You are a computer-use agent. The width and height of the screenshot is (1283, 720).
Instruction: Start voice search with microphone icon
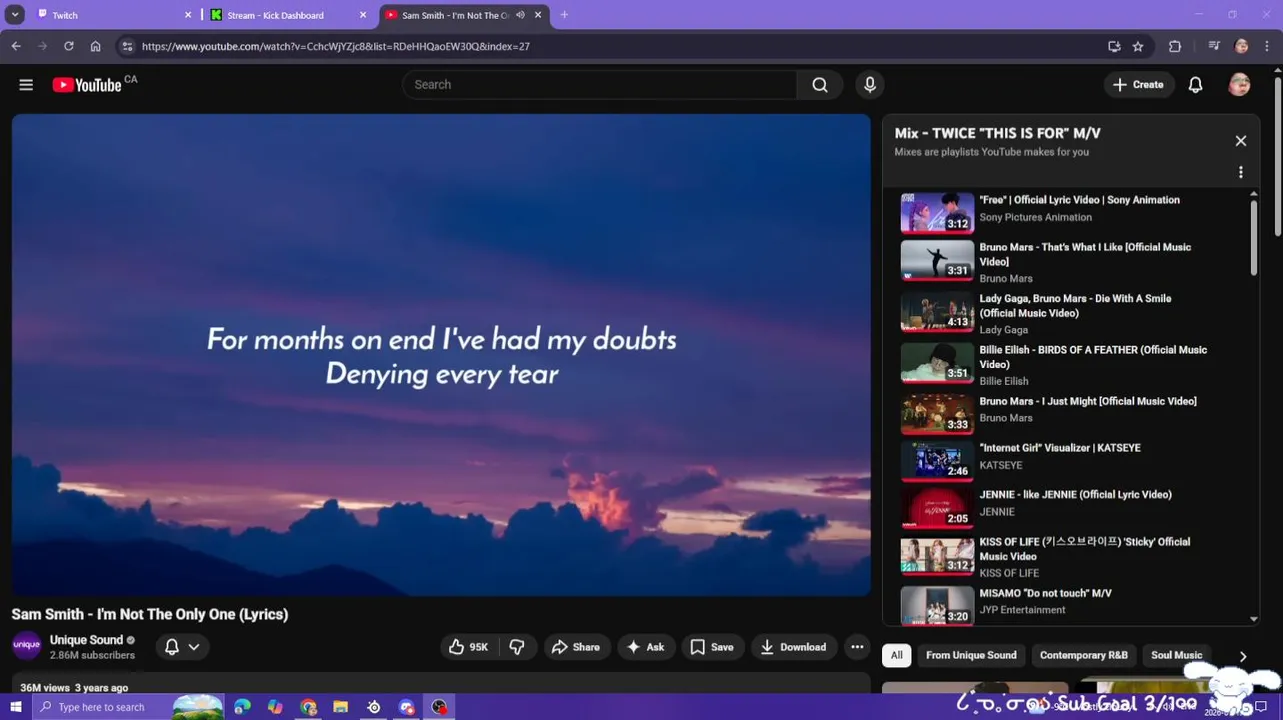pyautogui.click(x=870, y=85)
